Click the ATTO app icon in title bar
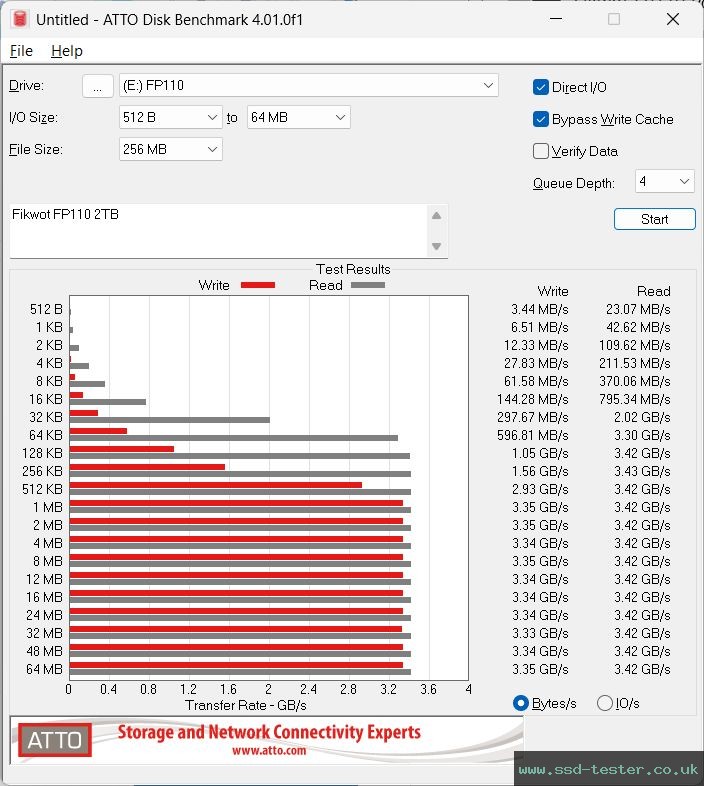The image size is (704, 786). [20, 19]
